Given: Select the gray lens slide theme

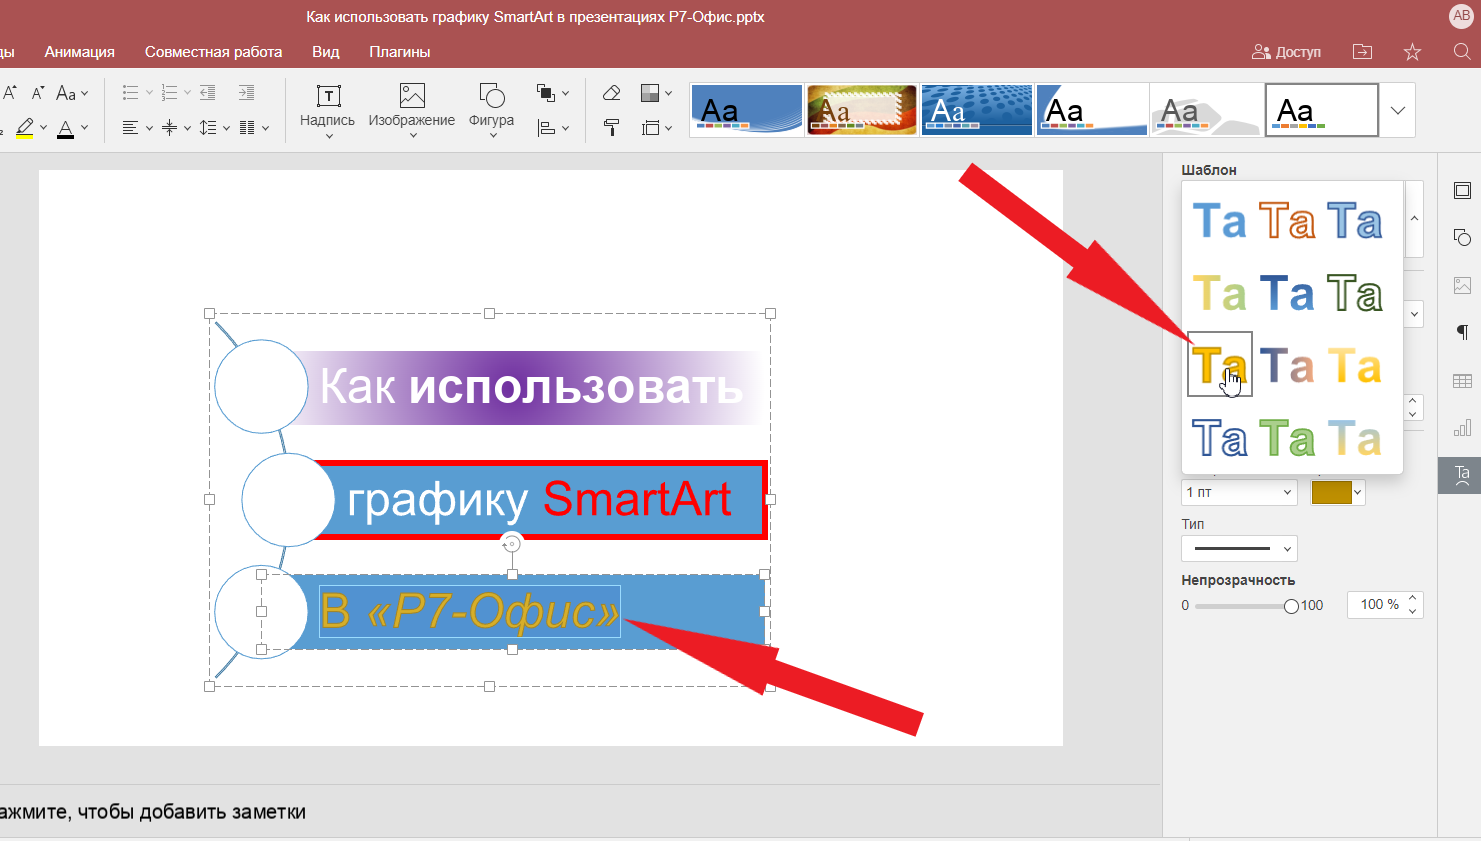Looking at the screenshot, I should coord(1206,109).
